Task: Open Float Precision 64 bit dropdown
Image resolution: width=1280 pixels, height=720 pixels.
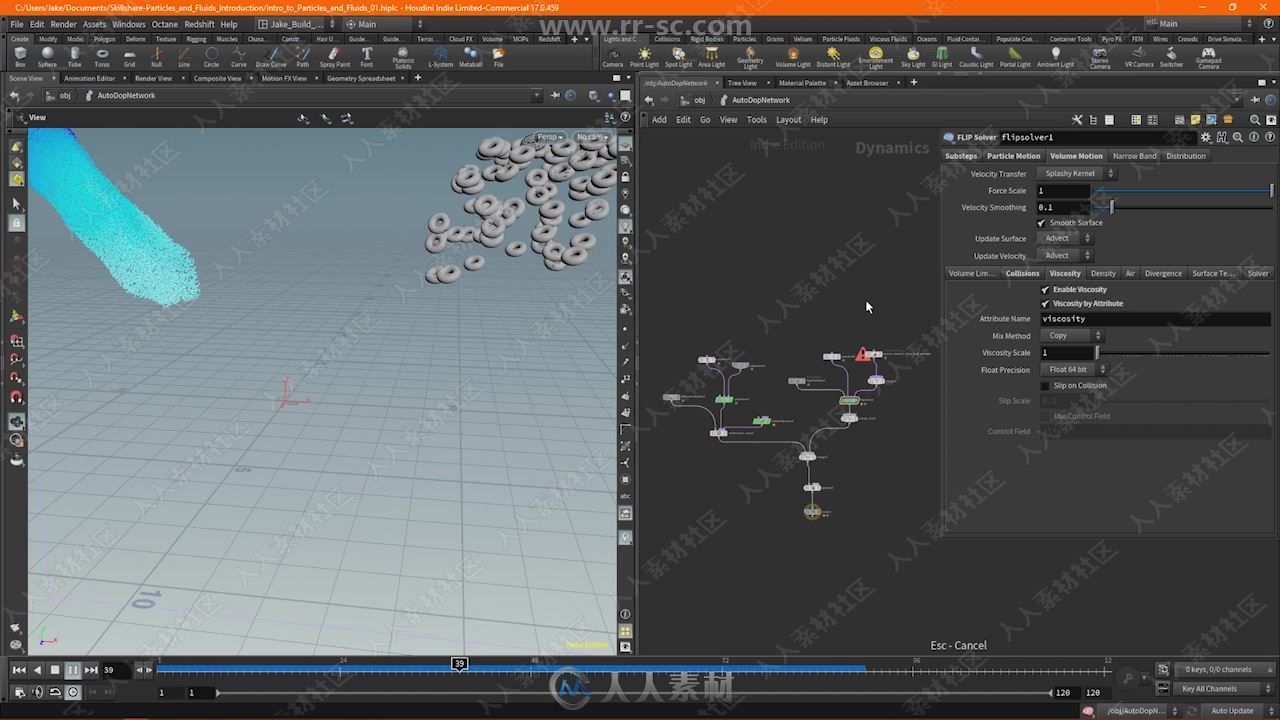Action: tap(1075, 369)
